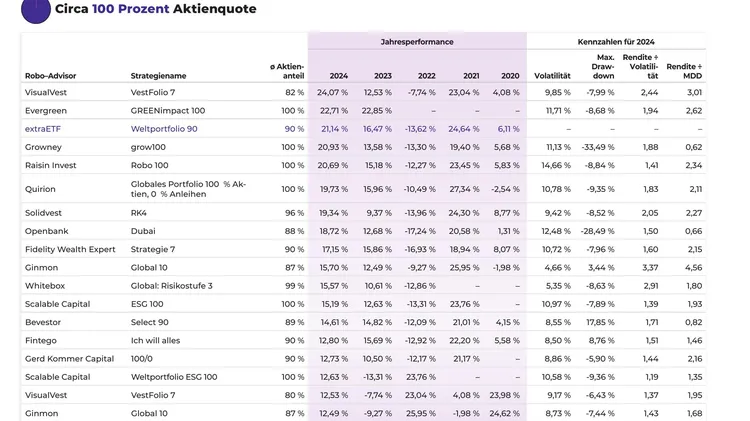This screenshot has width=750, height=421.
Task: Click the '2020' year column header
Action: click(510, 76)
